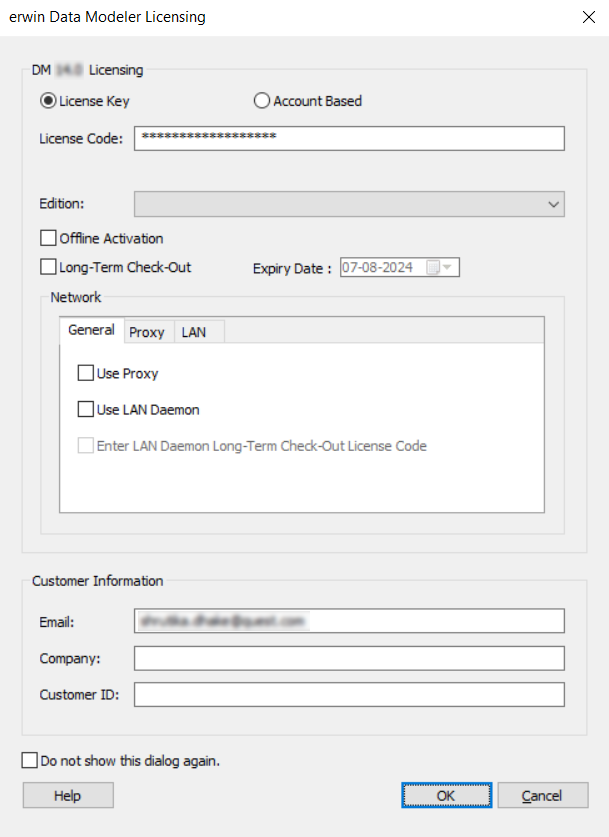Image resolution: width=609 pixels, height=837 pixels.
Task: Click the Email address field
Action: point(349,621)
